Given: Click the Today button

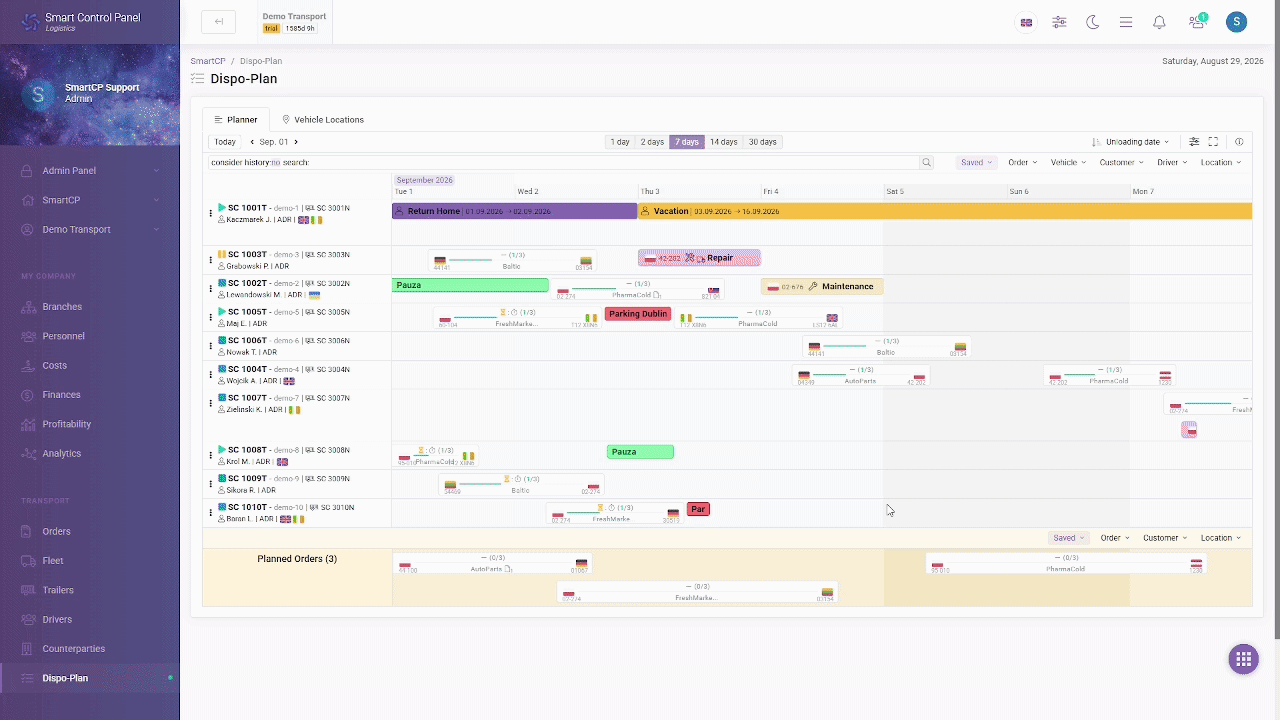Looking at the screenshot, I should [x=225, y=142].
